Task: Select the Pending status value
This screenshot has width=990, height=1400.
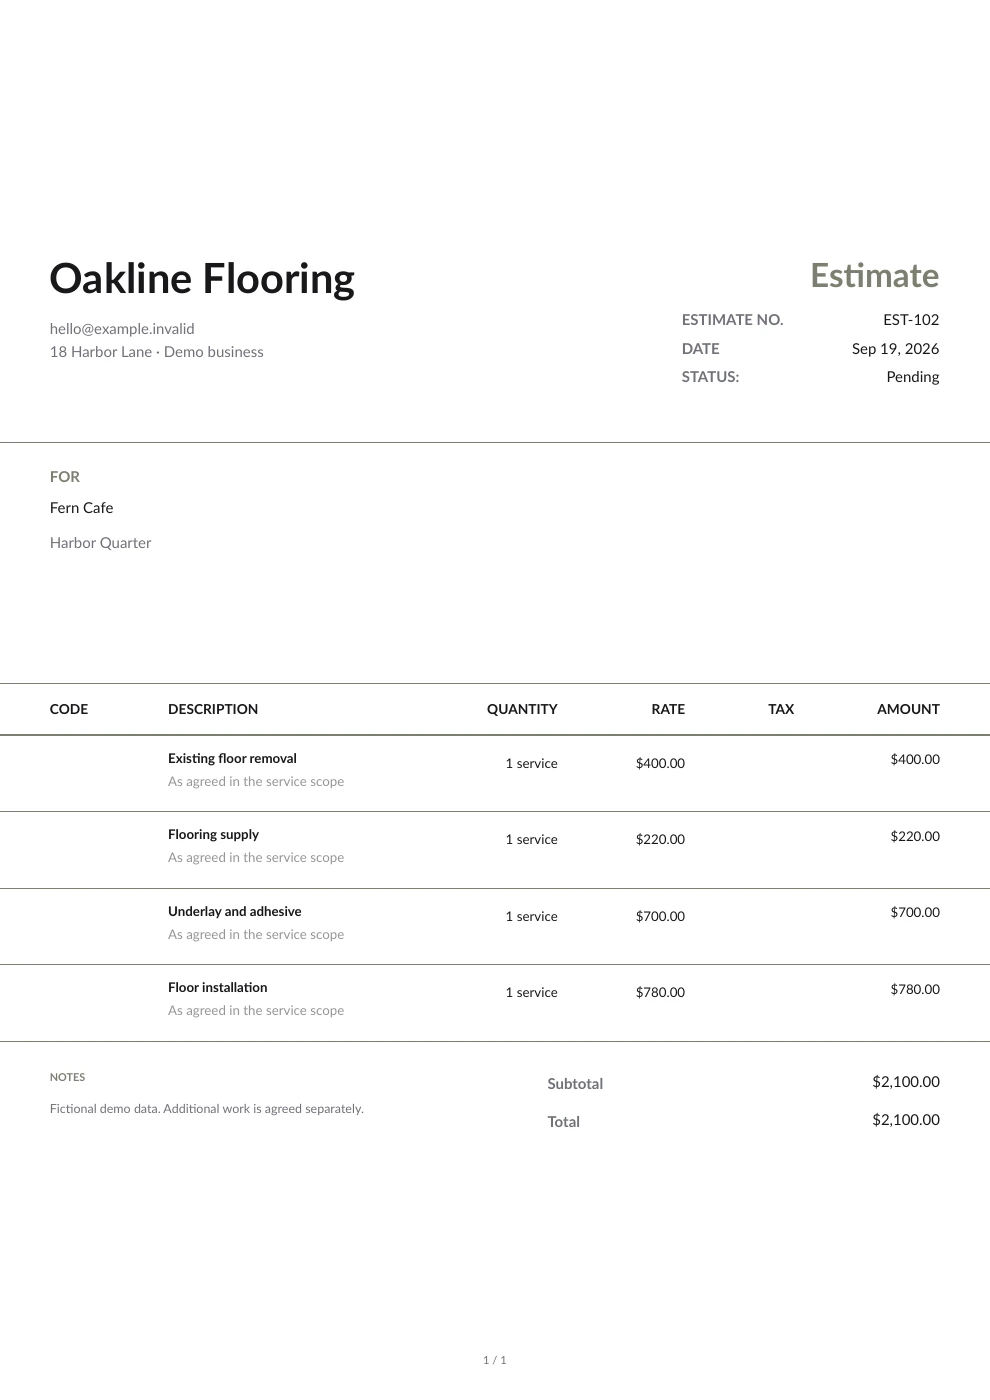Action: (913, 377)
